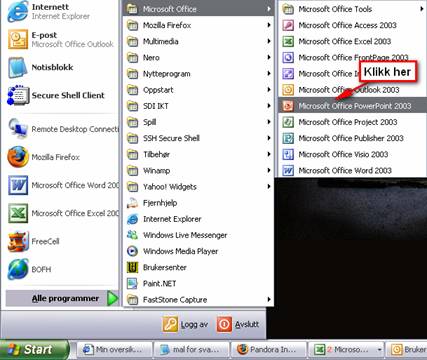Click the FreeCell game icon
The width and height of the screenshot is (427, 360).
tap(18, 241)
